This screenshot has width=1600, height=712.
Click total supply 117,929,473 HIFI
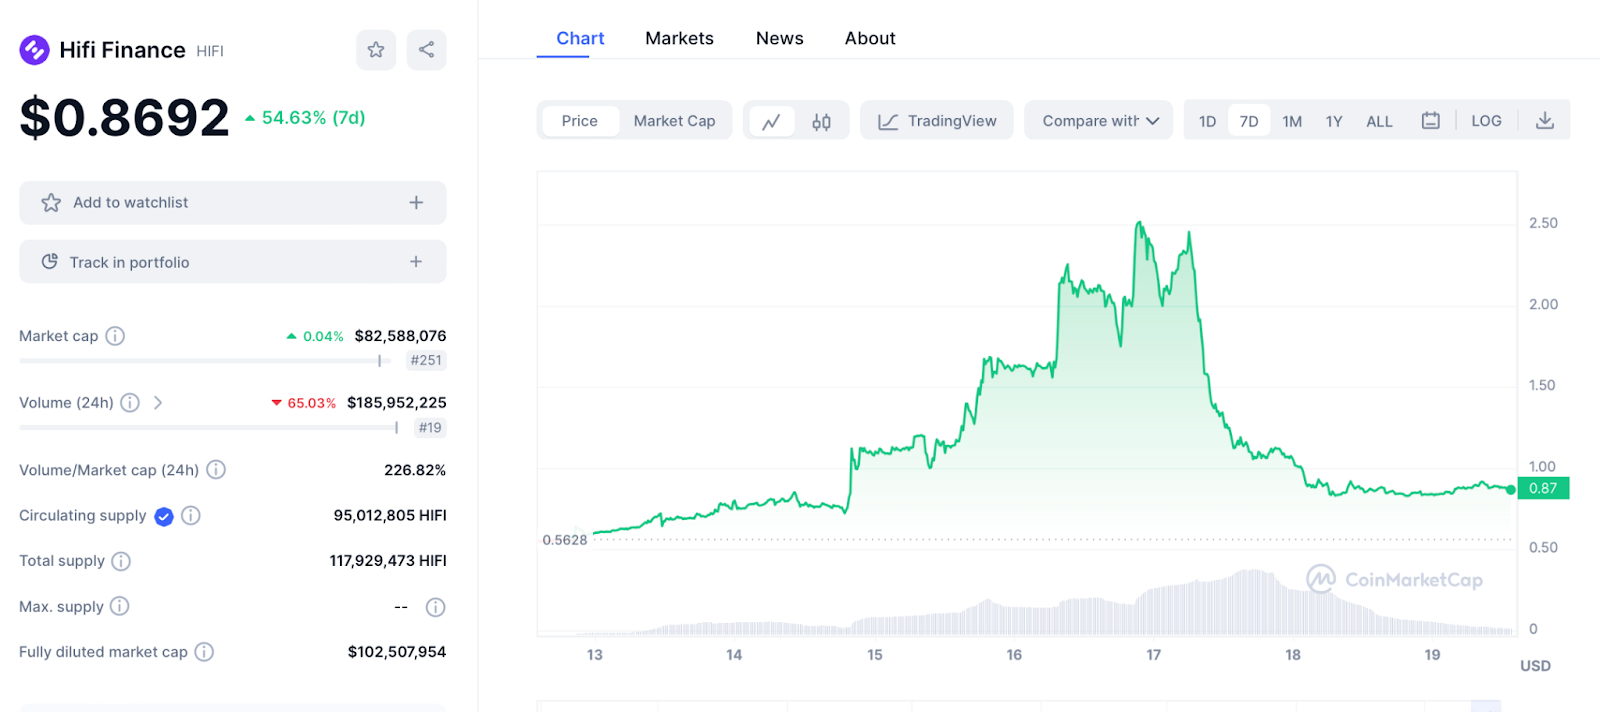(388, 561)
